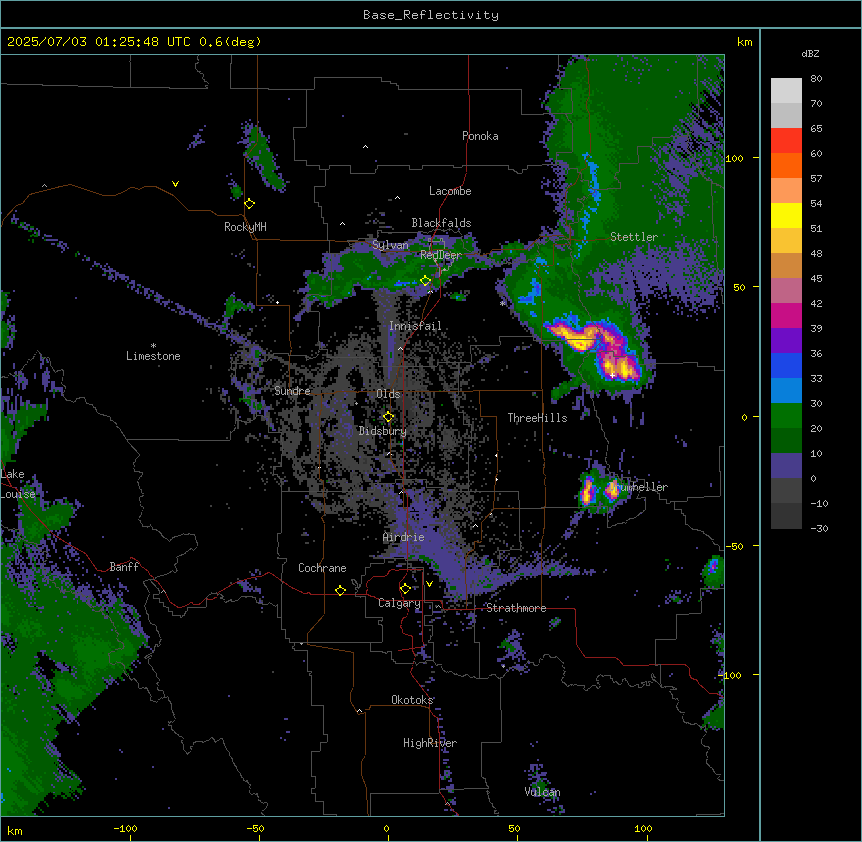The image size is (862, 842).
Task: Click the asterisk marker above Limestone
Action: [x=153, y=346]
